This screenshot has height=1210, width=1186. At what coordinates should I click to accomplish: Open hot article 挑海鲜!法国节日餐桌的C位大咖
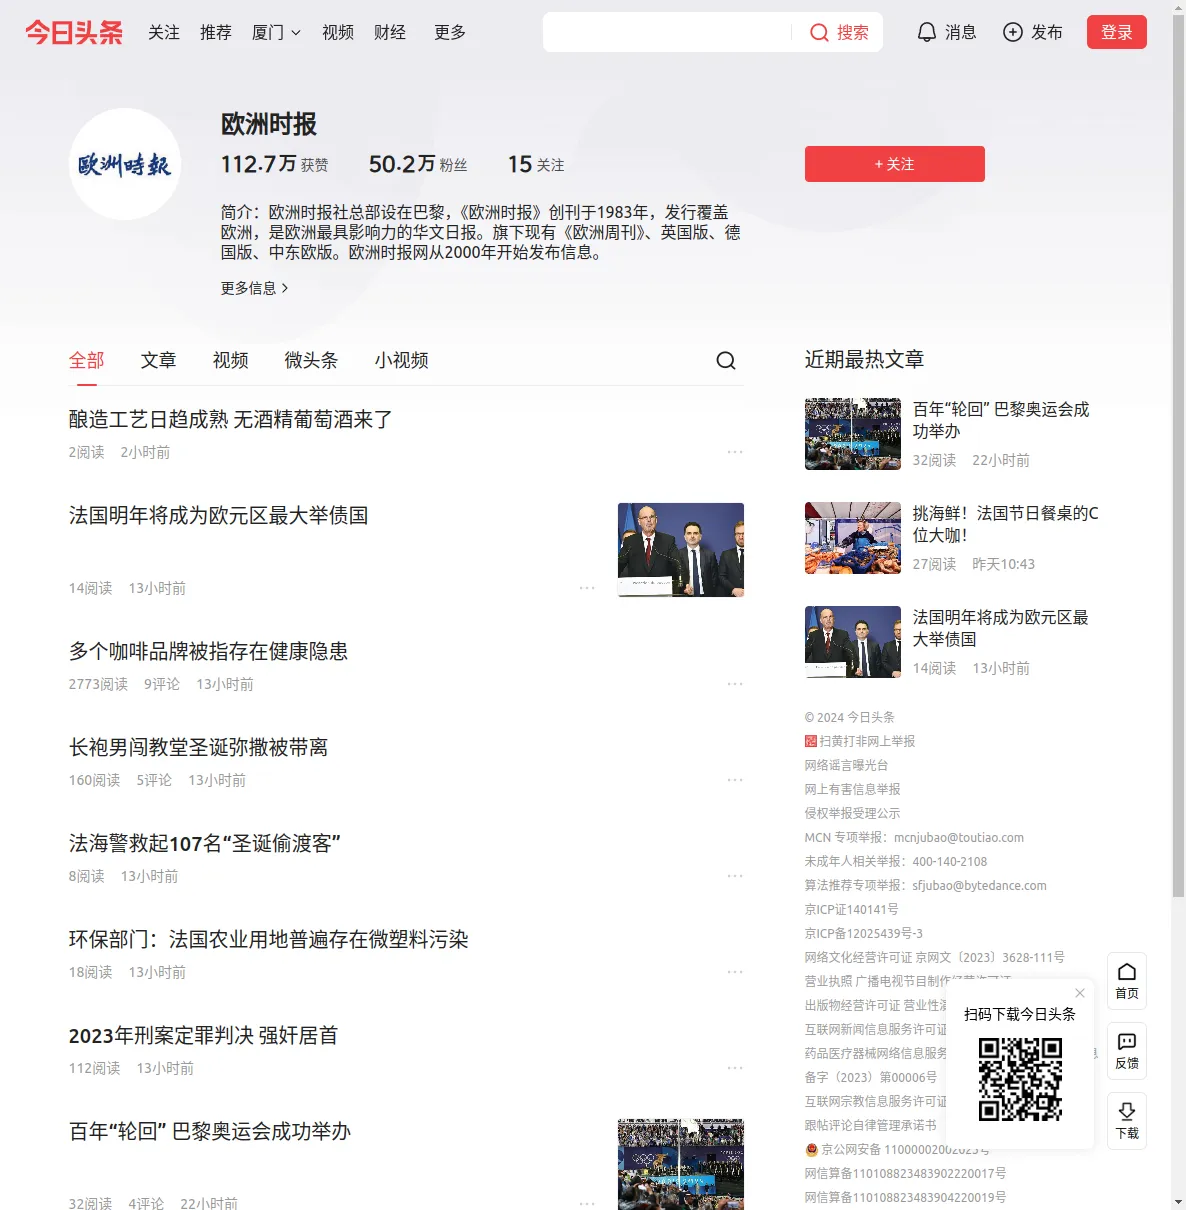coord(1005,524)
